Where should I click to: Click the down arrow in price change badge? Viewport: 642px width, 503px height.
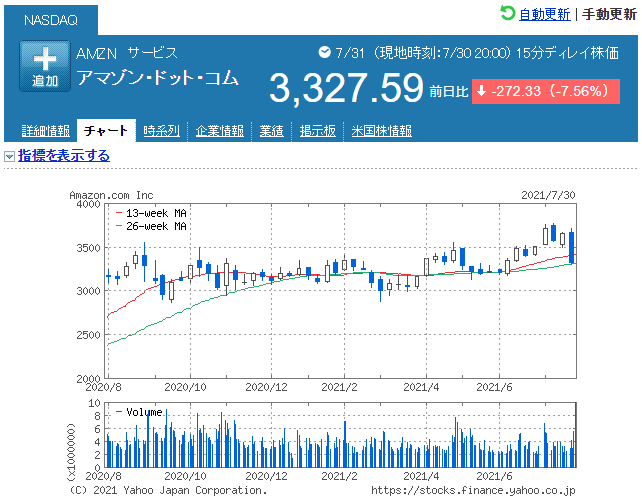[482, 91]
